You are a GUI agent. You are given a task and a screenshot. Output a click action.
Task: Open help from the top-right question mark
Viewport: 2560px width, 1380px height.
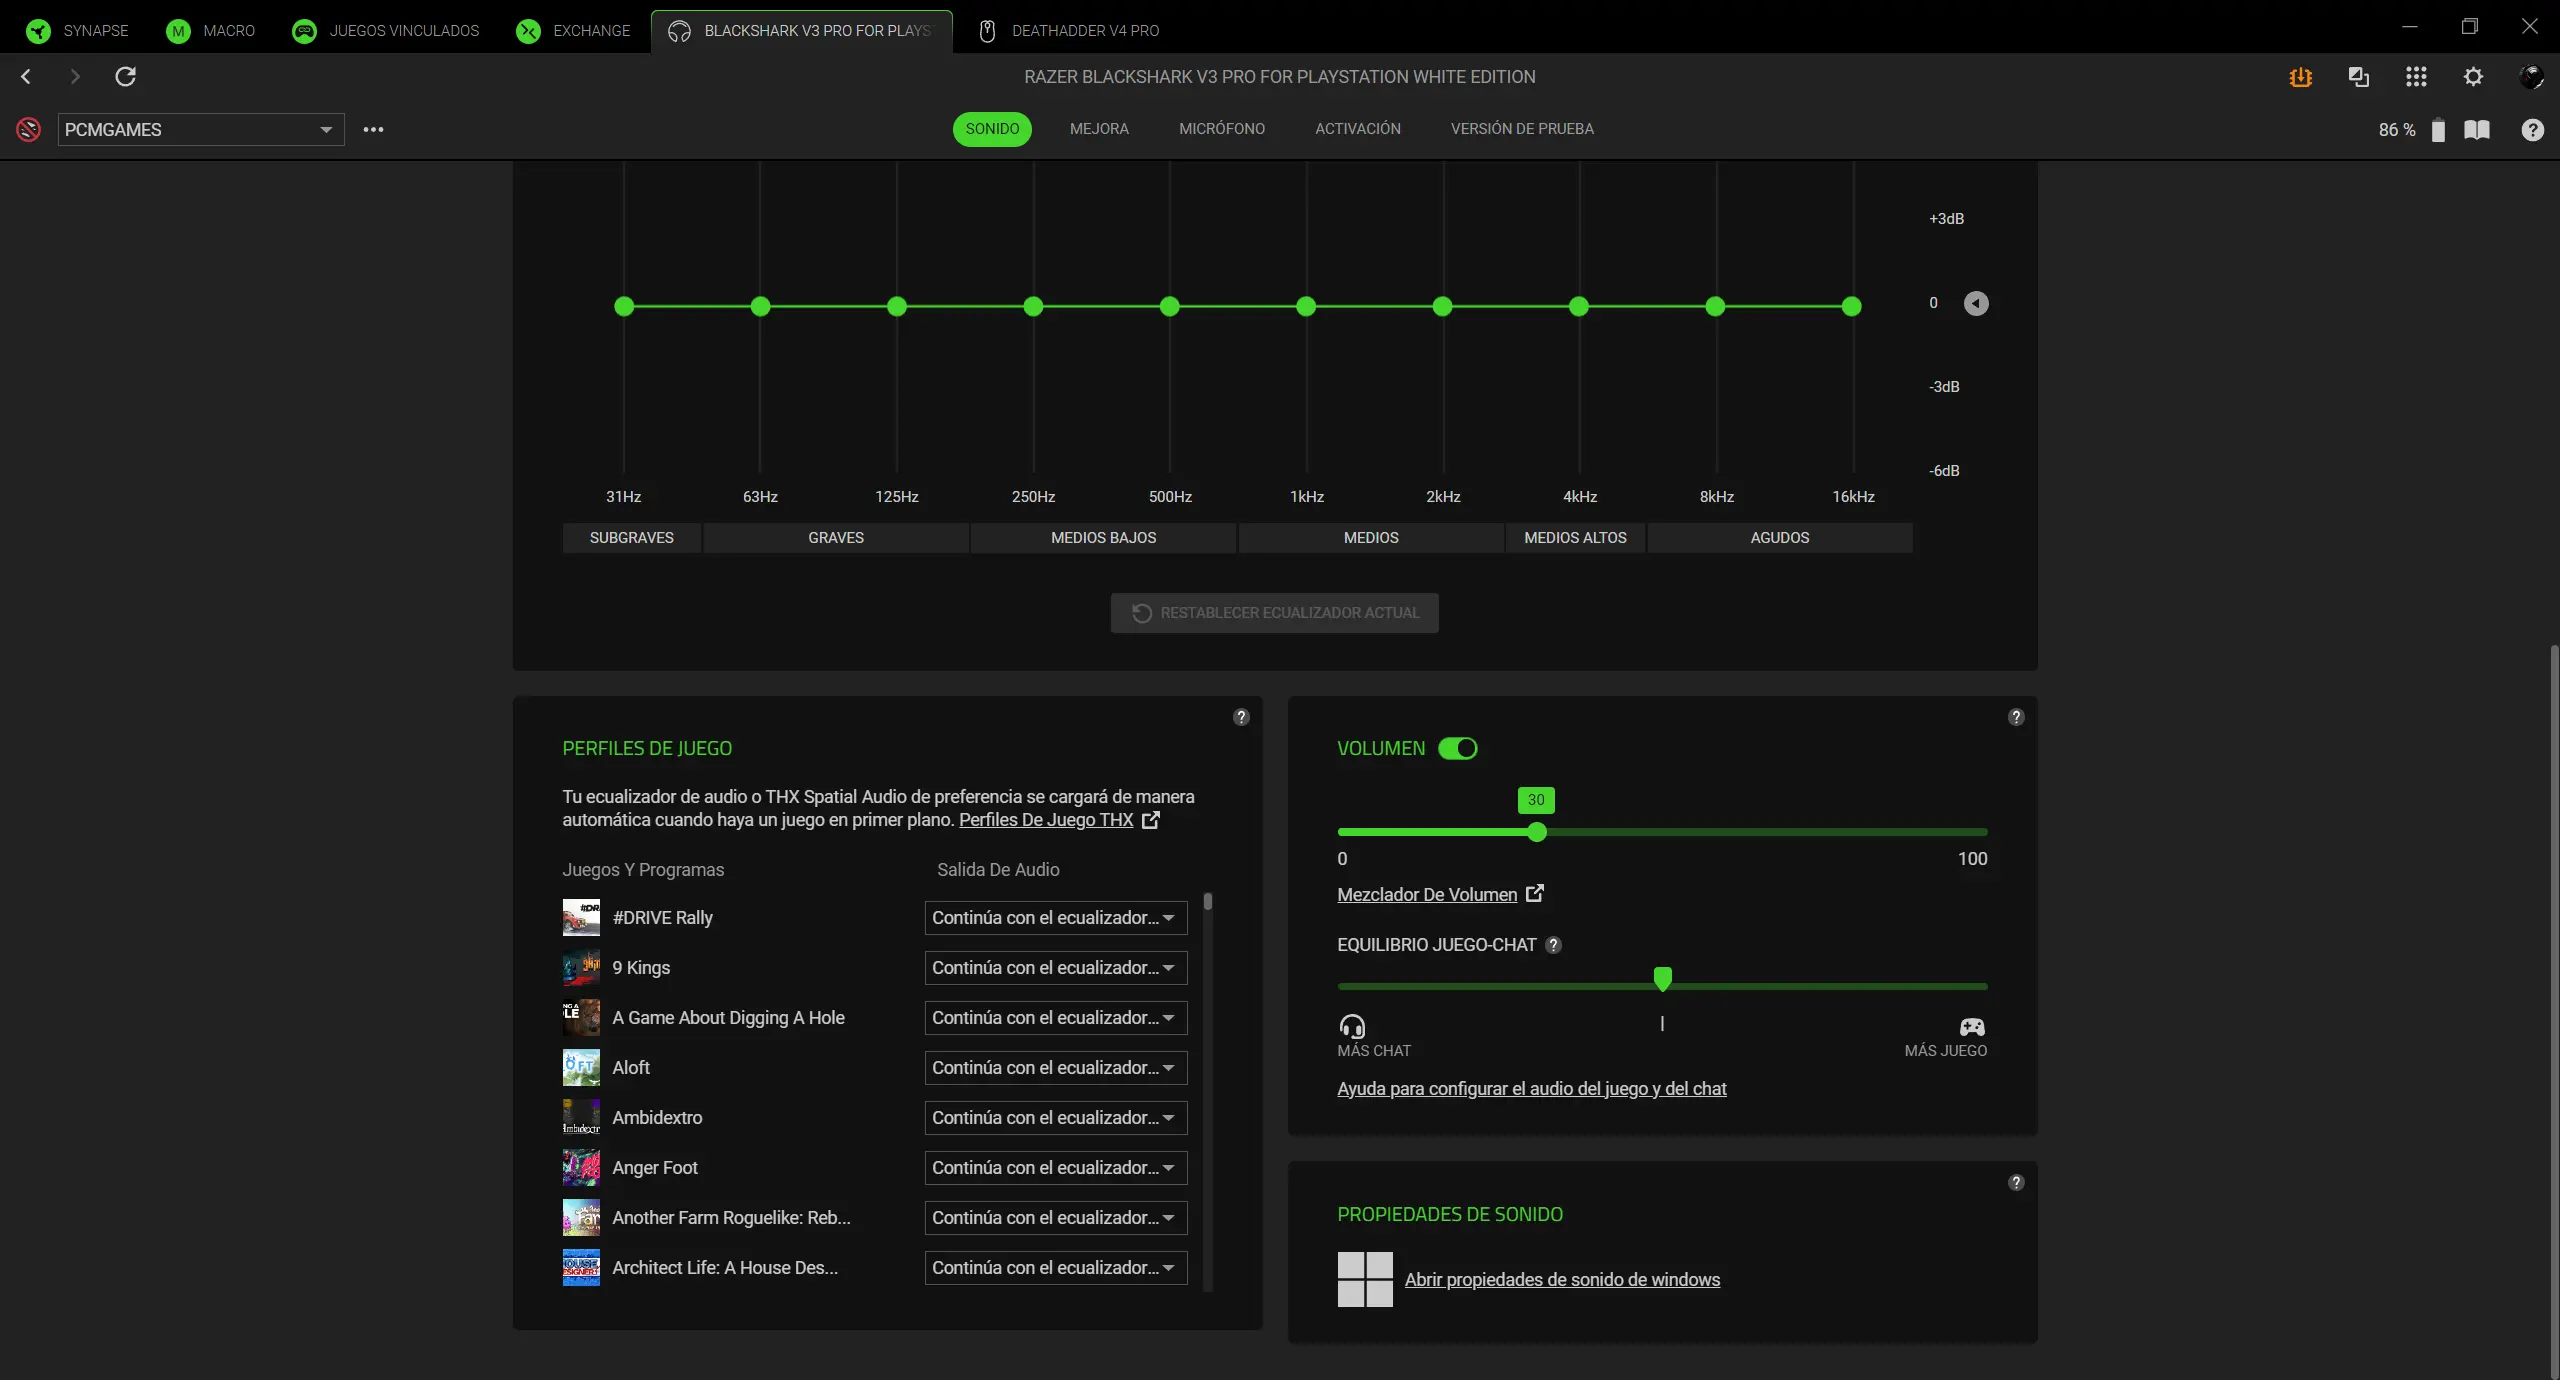tap(2532, 130)
